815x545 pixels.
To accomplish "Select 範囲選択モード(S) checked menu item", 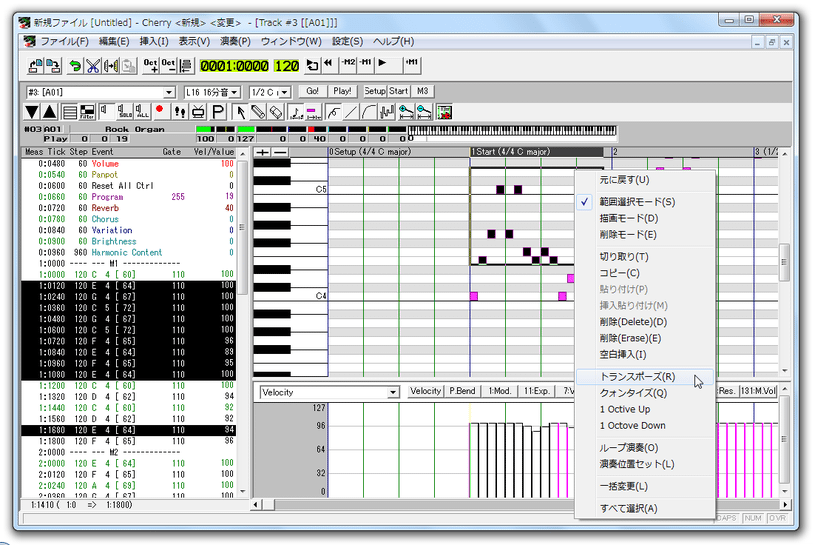I will (x=645, y=202).
